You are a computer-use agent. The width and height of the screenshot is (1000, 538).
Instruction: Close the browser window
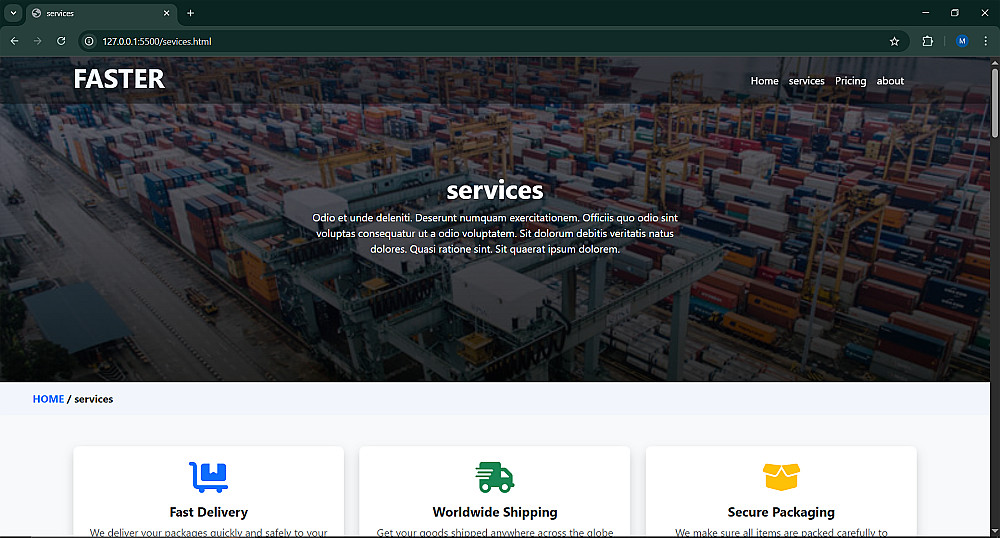pyautogui.click(x=985, y=13)
